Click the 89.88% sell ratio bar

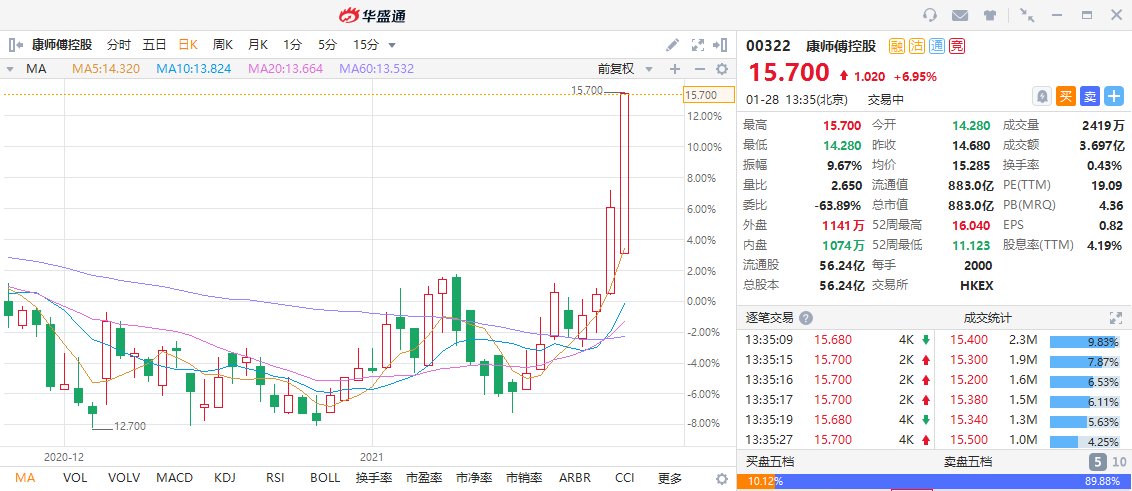coord(954,482)
